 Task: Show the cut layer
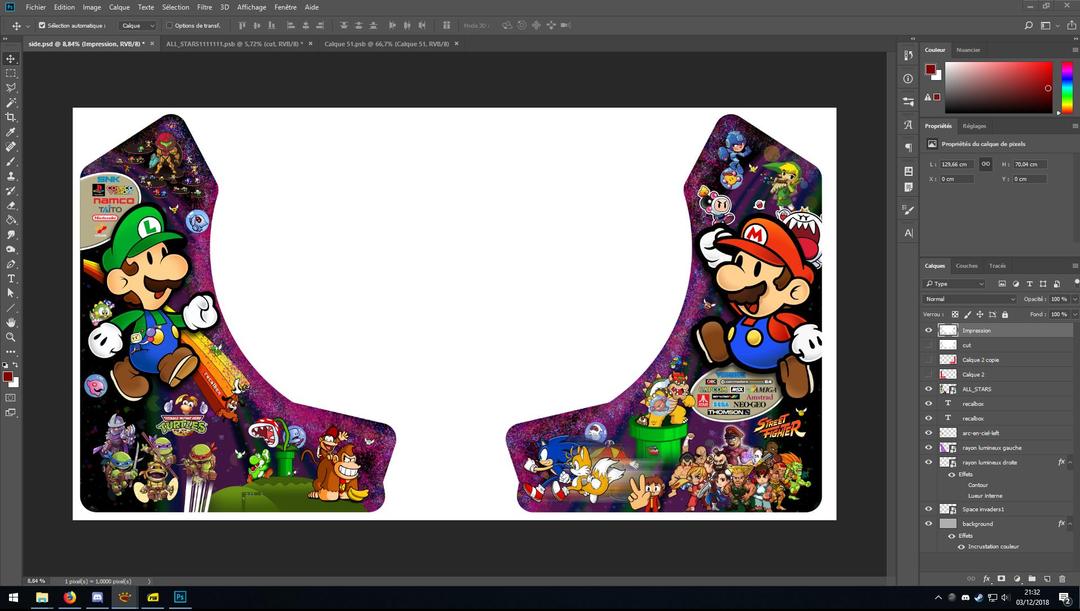coord(928,345)
